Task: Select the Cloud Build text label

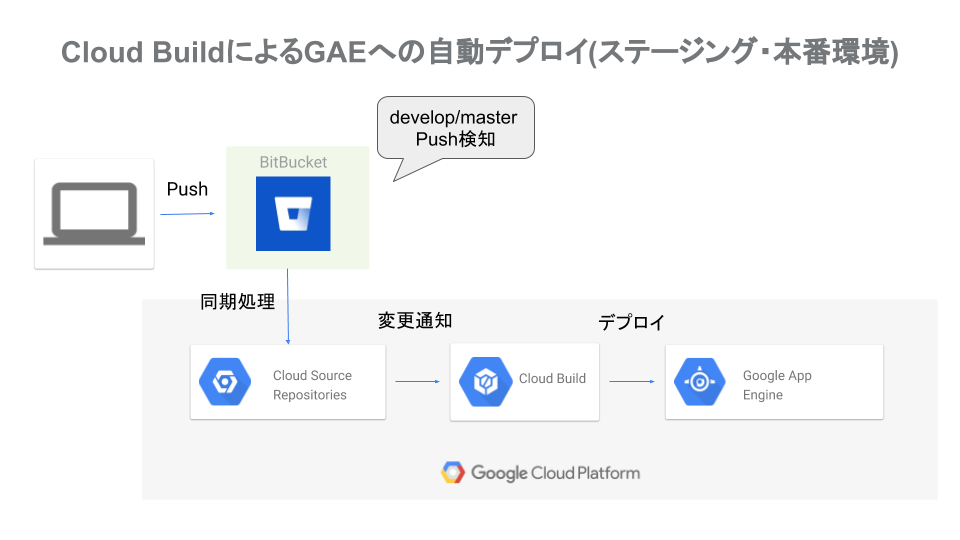Action: tap(552, 378)
